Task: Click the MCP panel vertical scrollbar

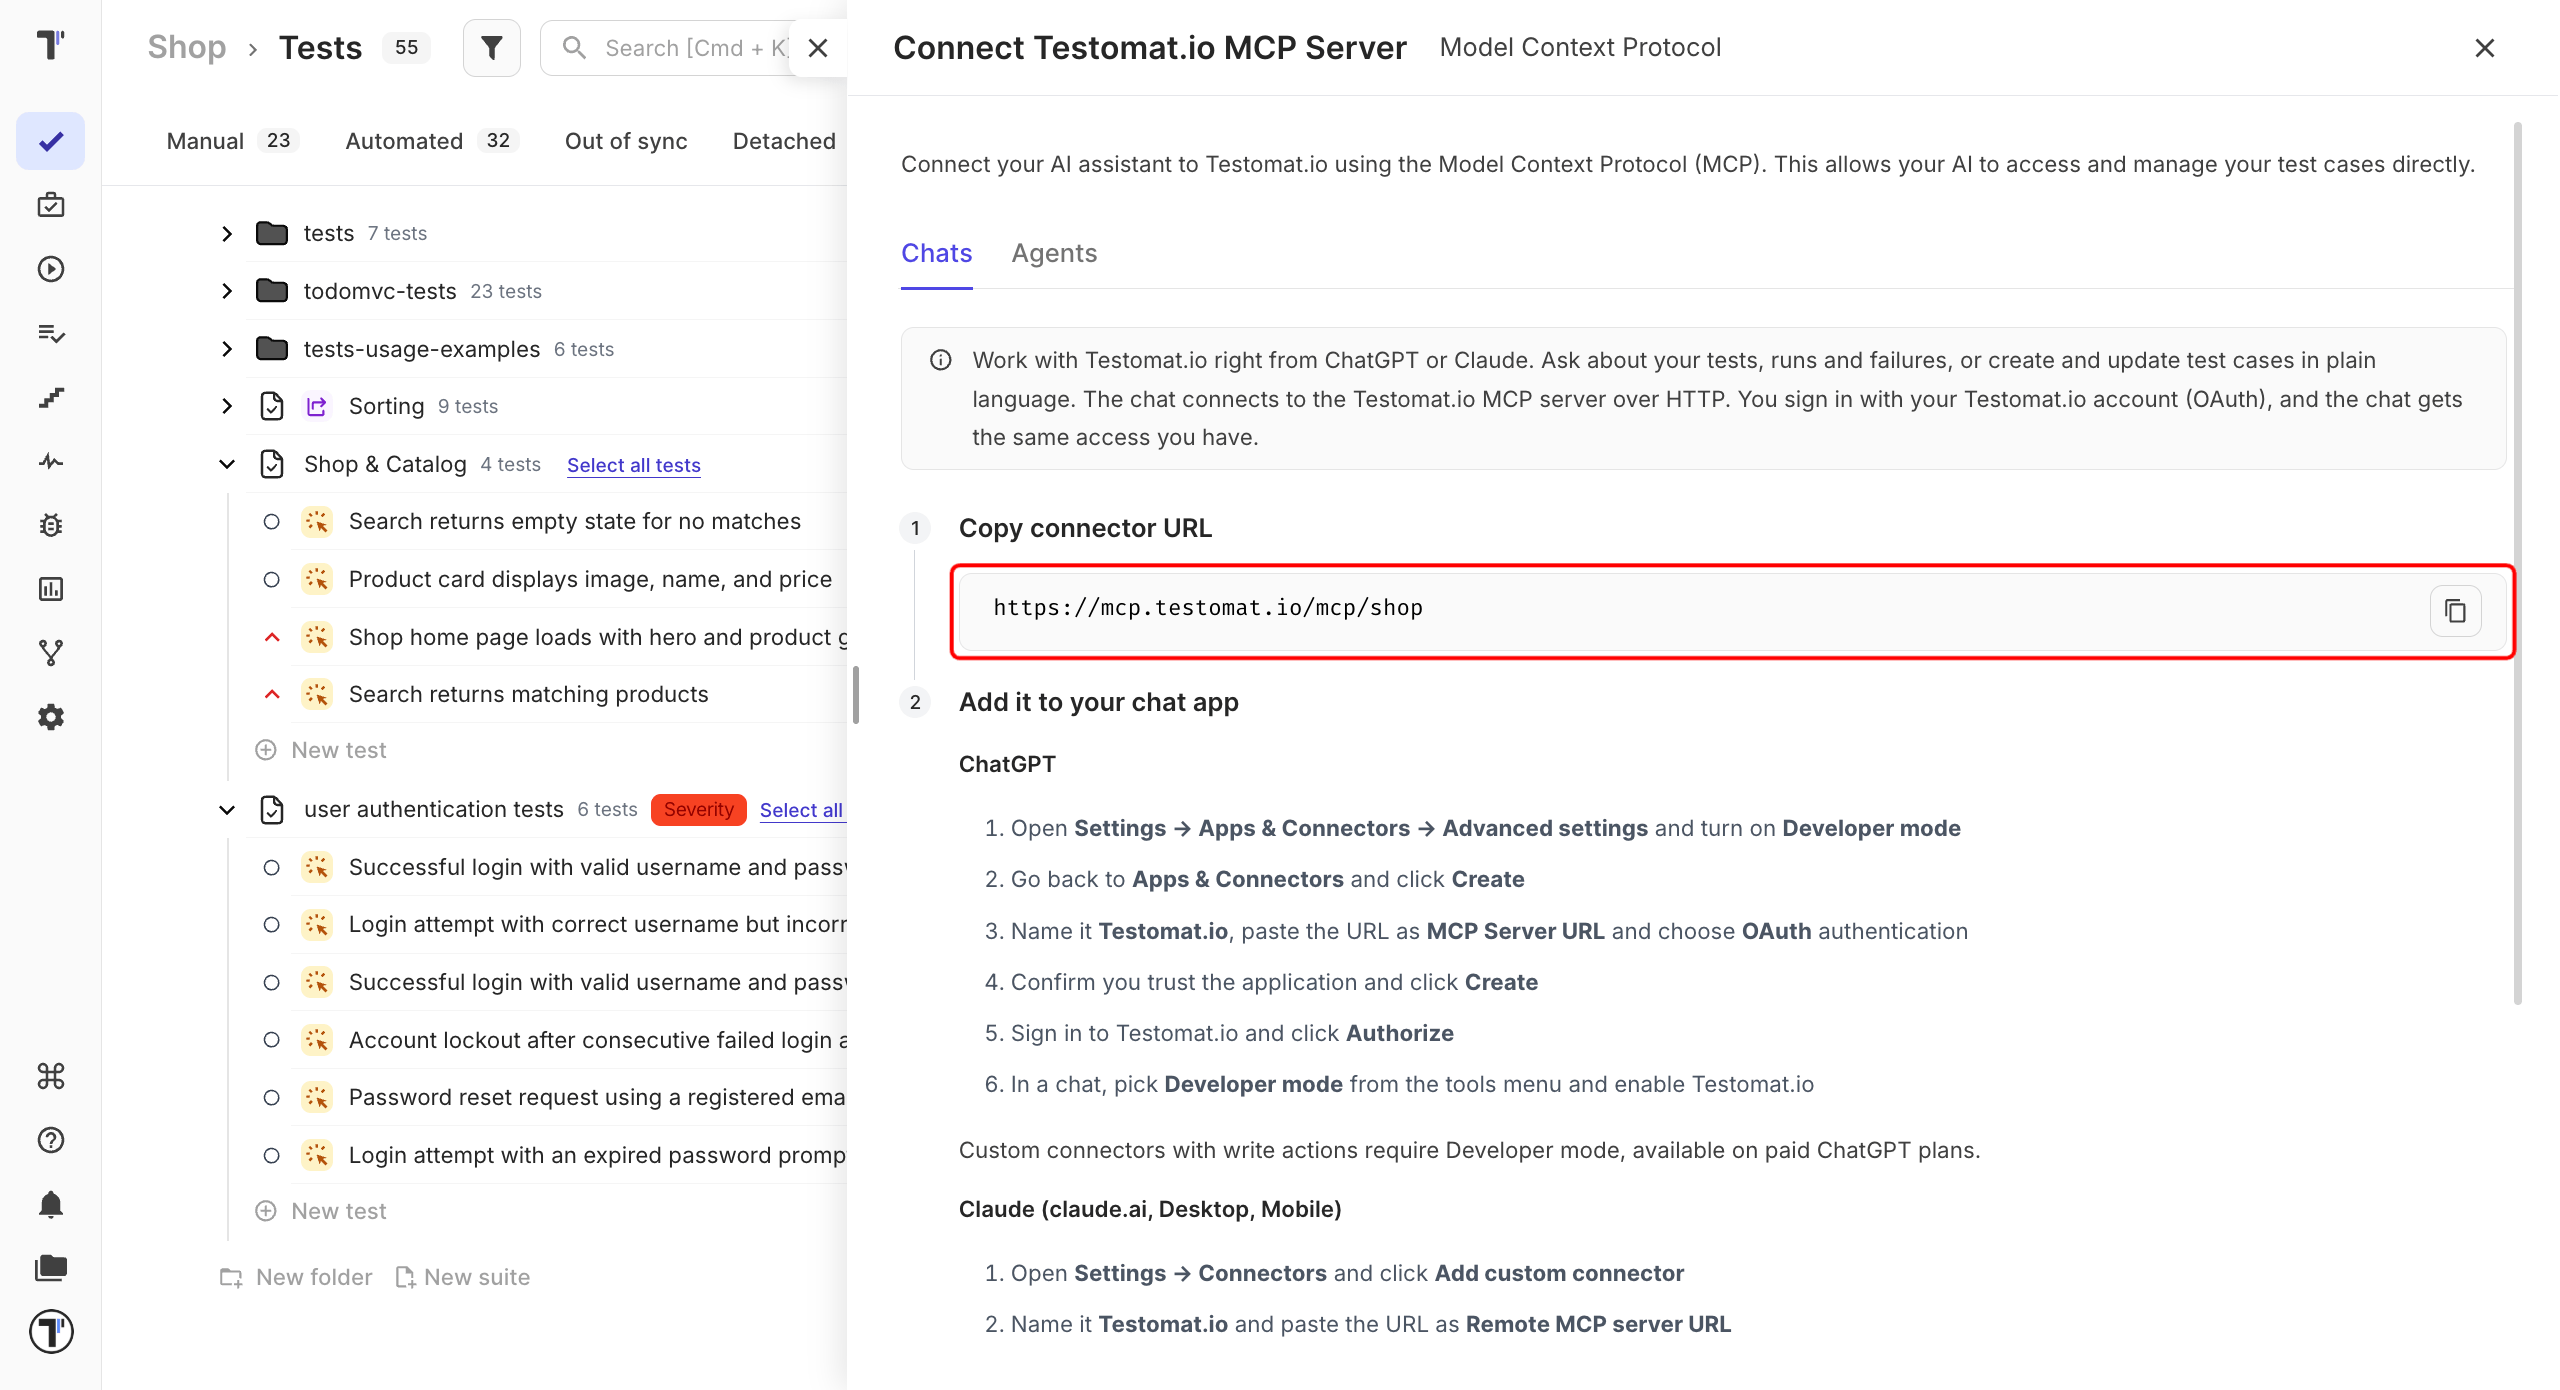Action: tap(2517, 562)
